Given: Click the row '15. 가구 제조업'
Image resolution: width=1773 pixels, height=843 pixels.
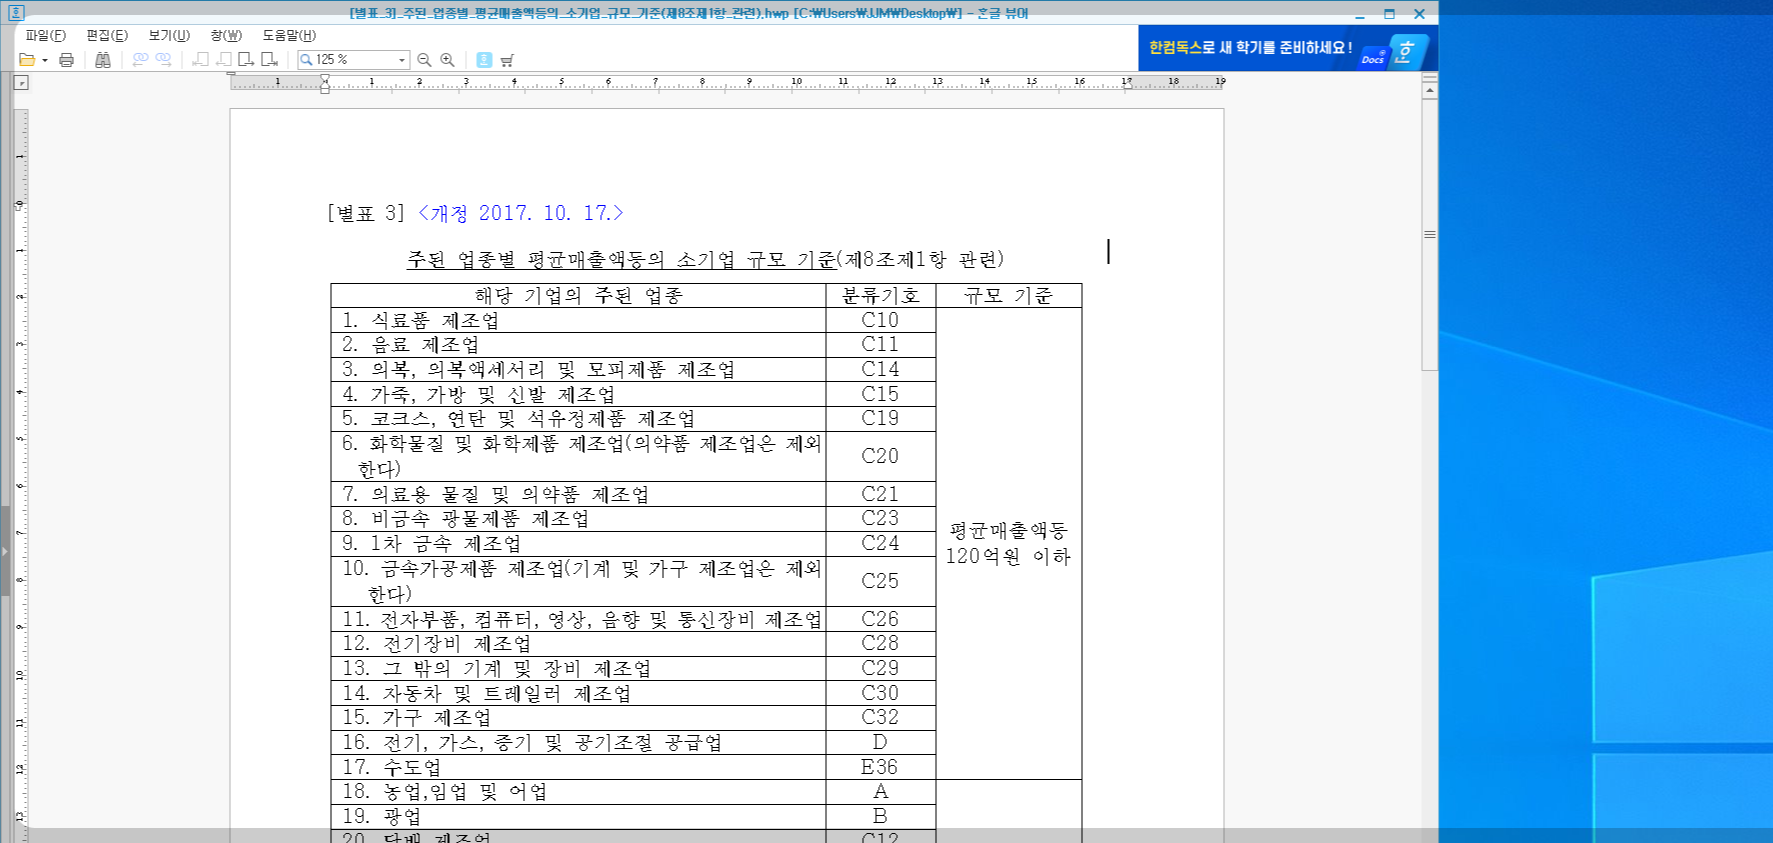Looking at the screenshot, I should [578, 718].
